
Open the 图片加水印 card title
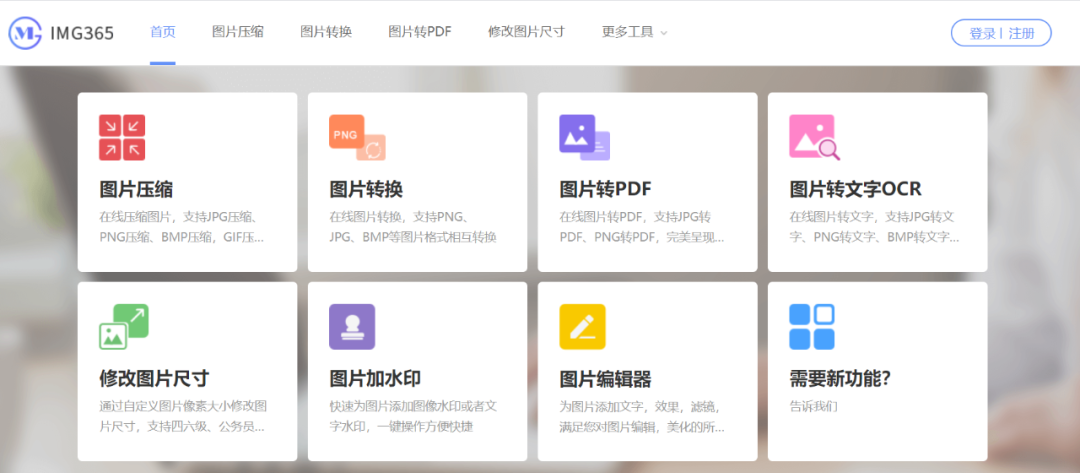(x=375, y=379)
